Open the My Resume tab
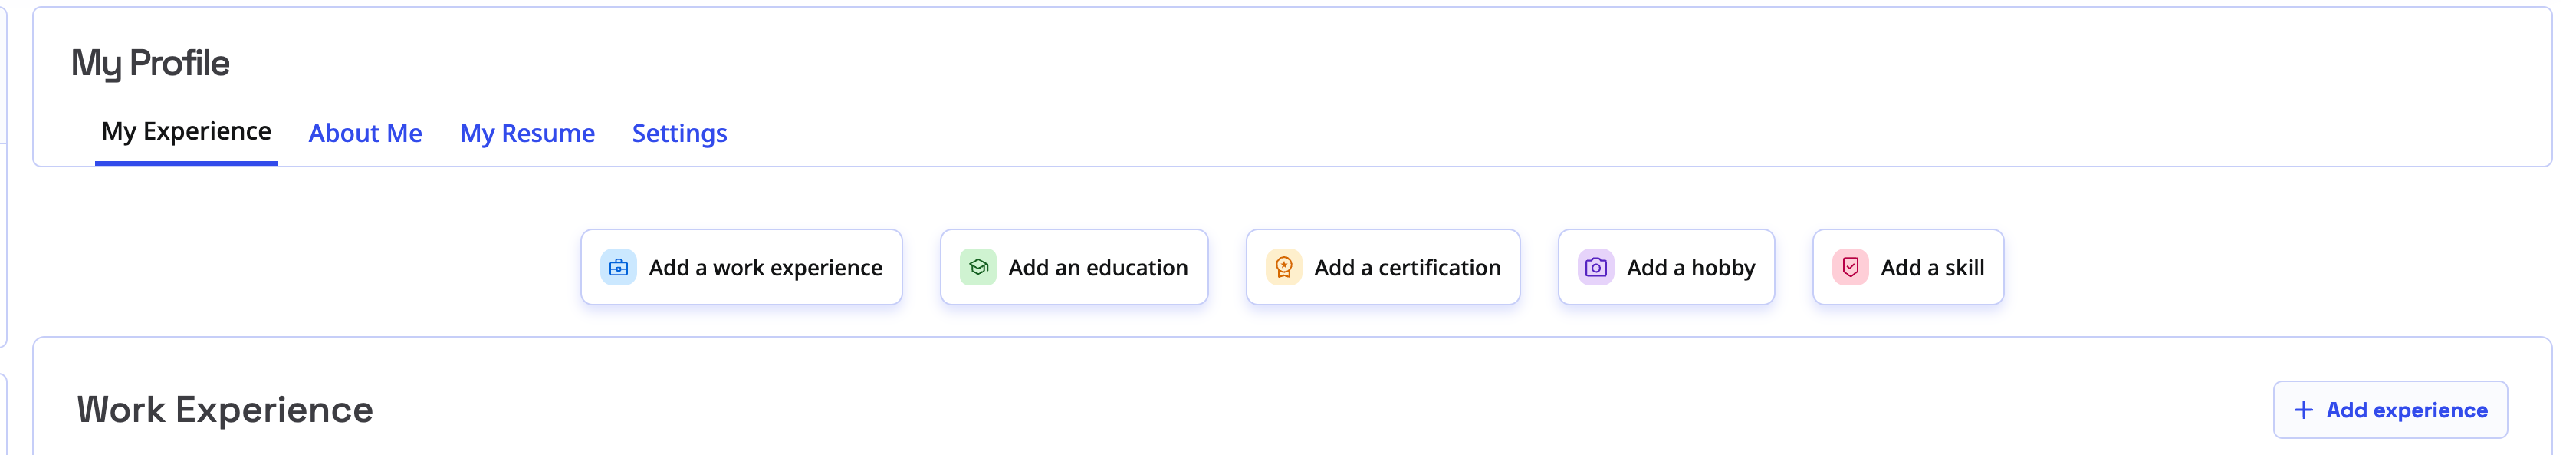 (x=527, y=133)
